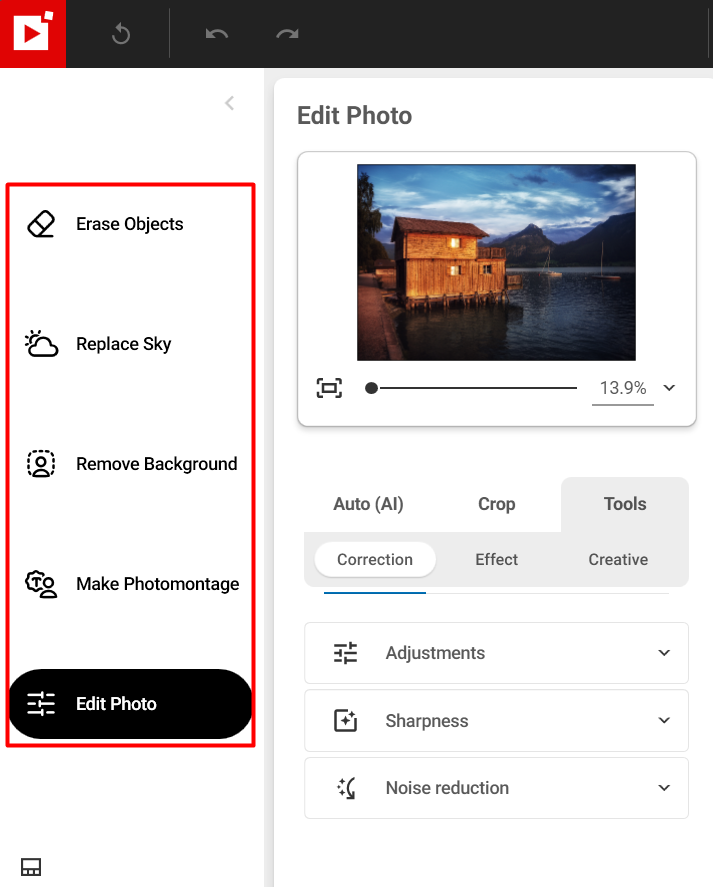Screen dimensions: 713x887
Task: Open the zoom level dropdown
Action: pyautogui.click(x=668, y=388)
